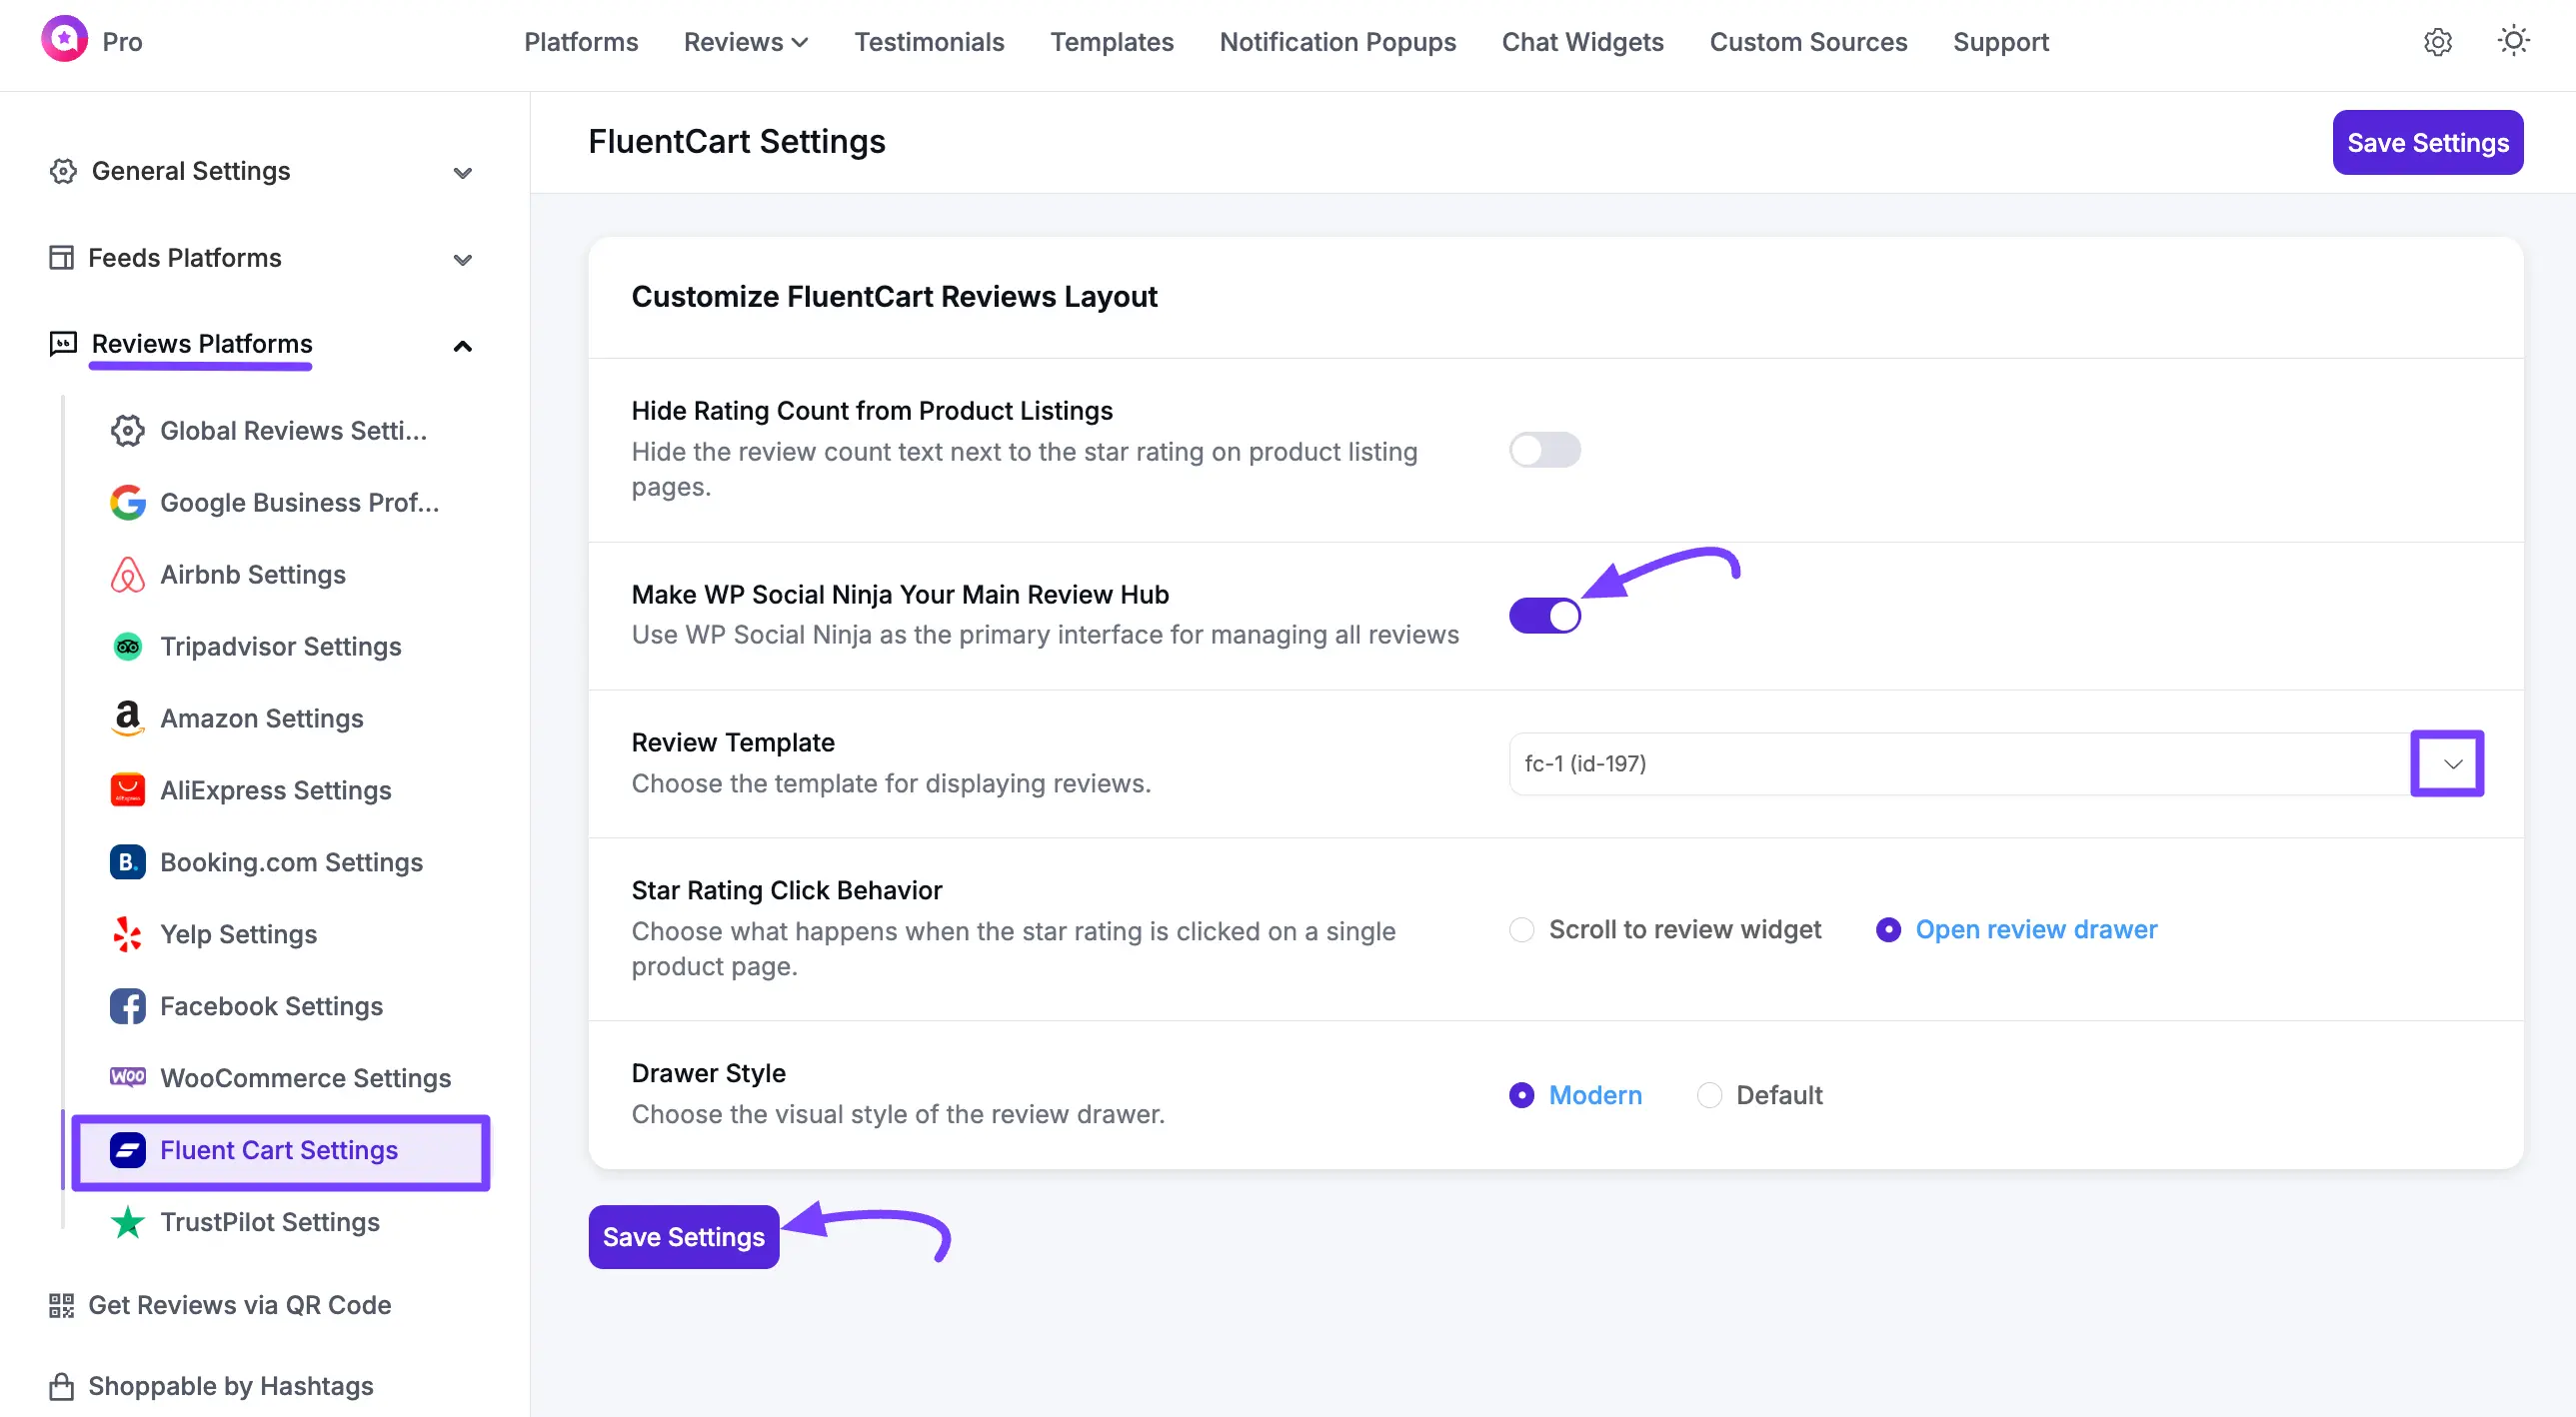Open Facebook Settings using its icon
The height and width of the screenshot is (1417, 2576).
127,1006
